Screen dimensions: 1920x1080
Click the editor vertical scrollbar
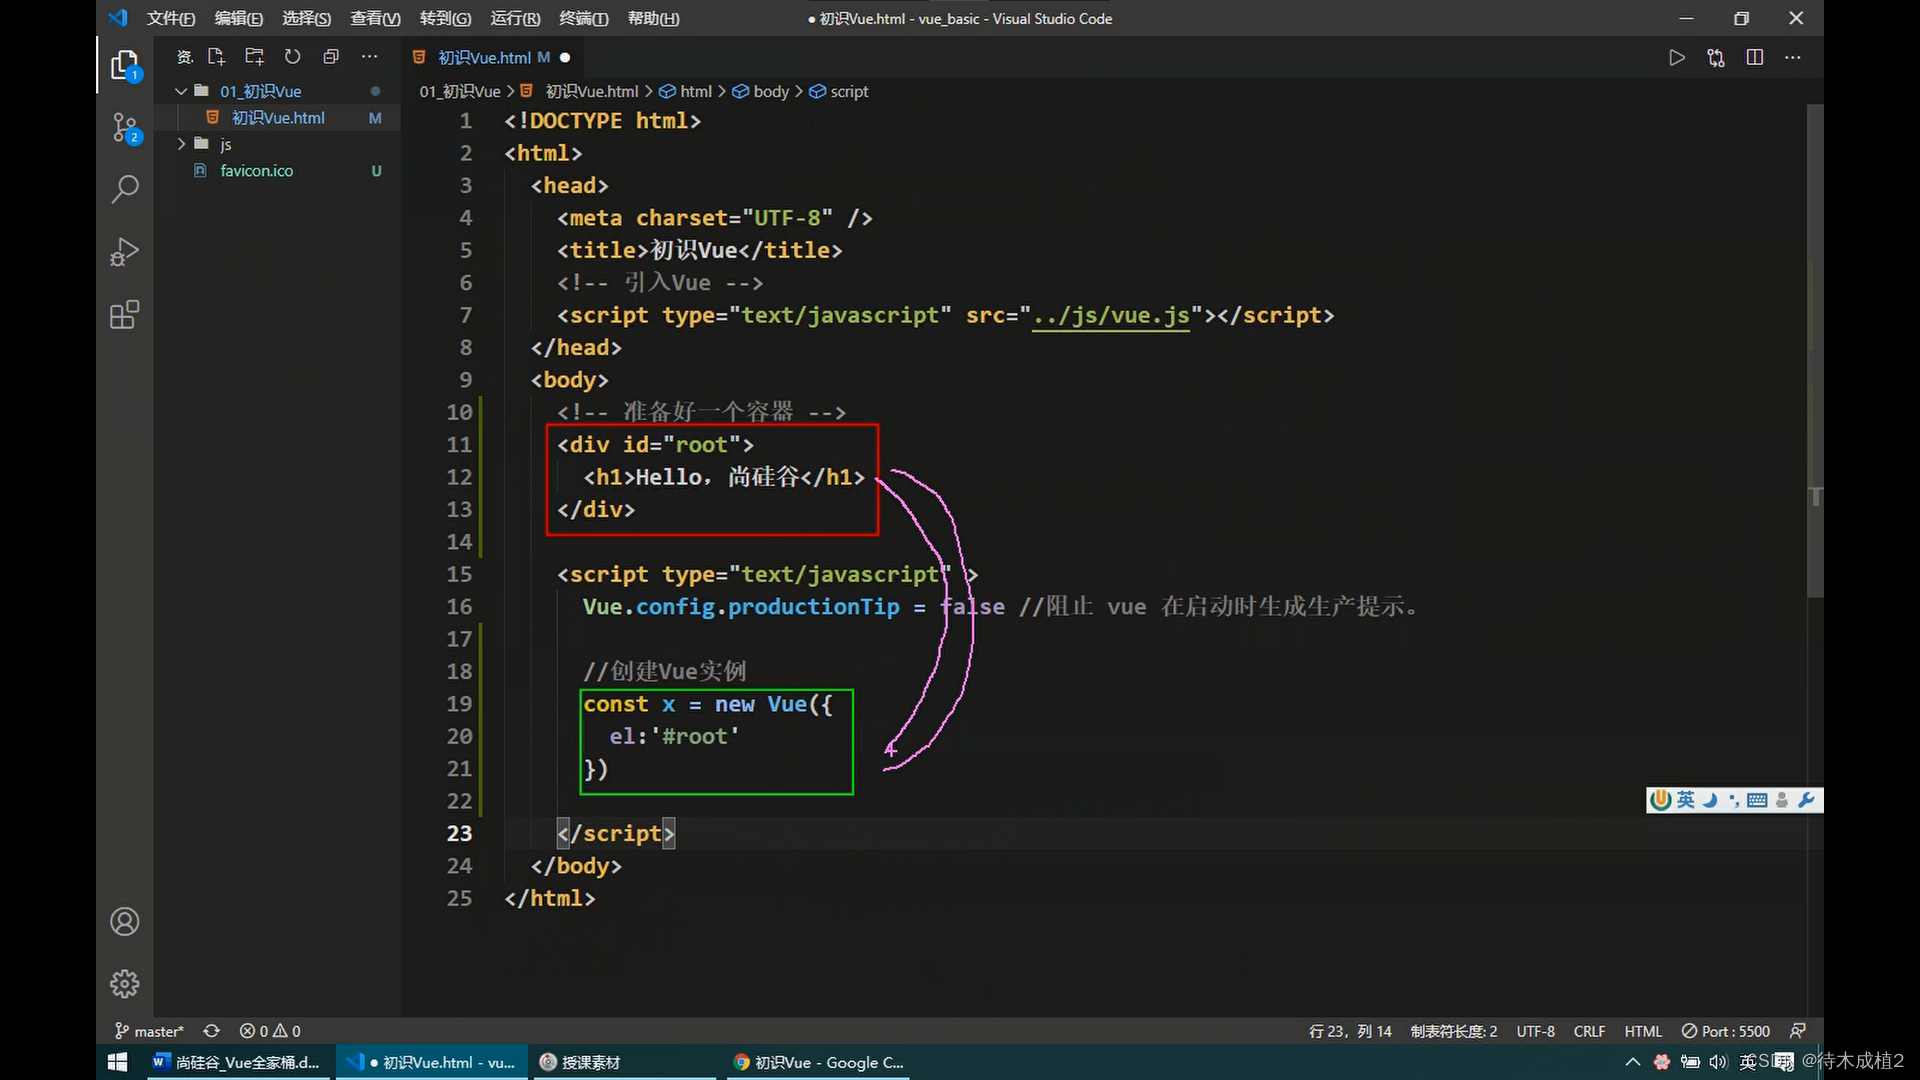coord(1815,350)
